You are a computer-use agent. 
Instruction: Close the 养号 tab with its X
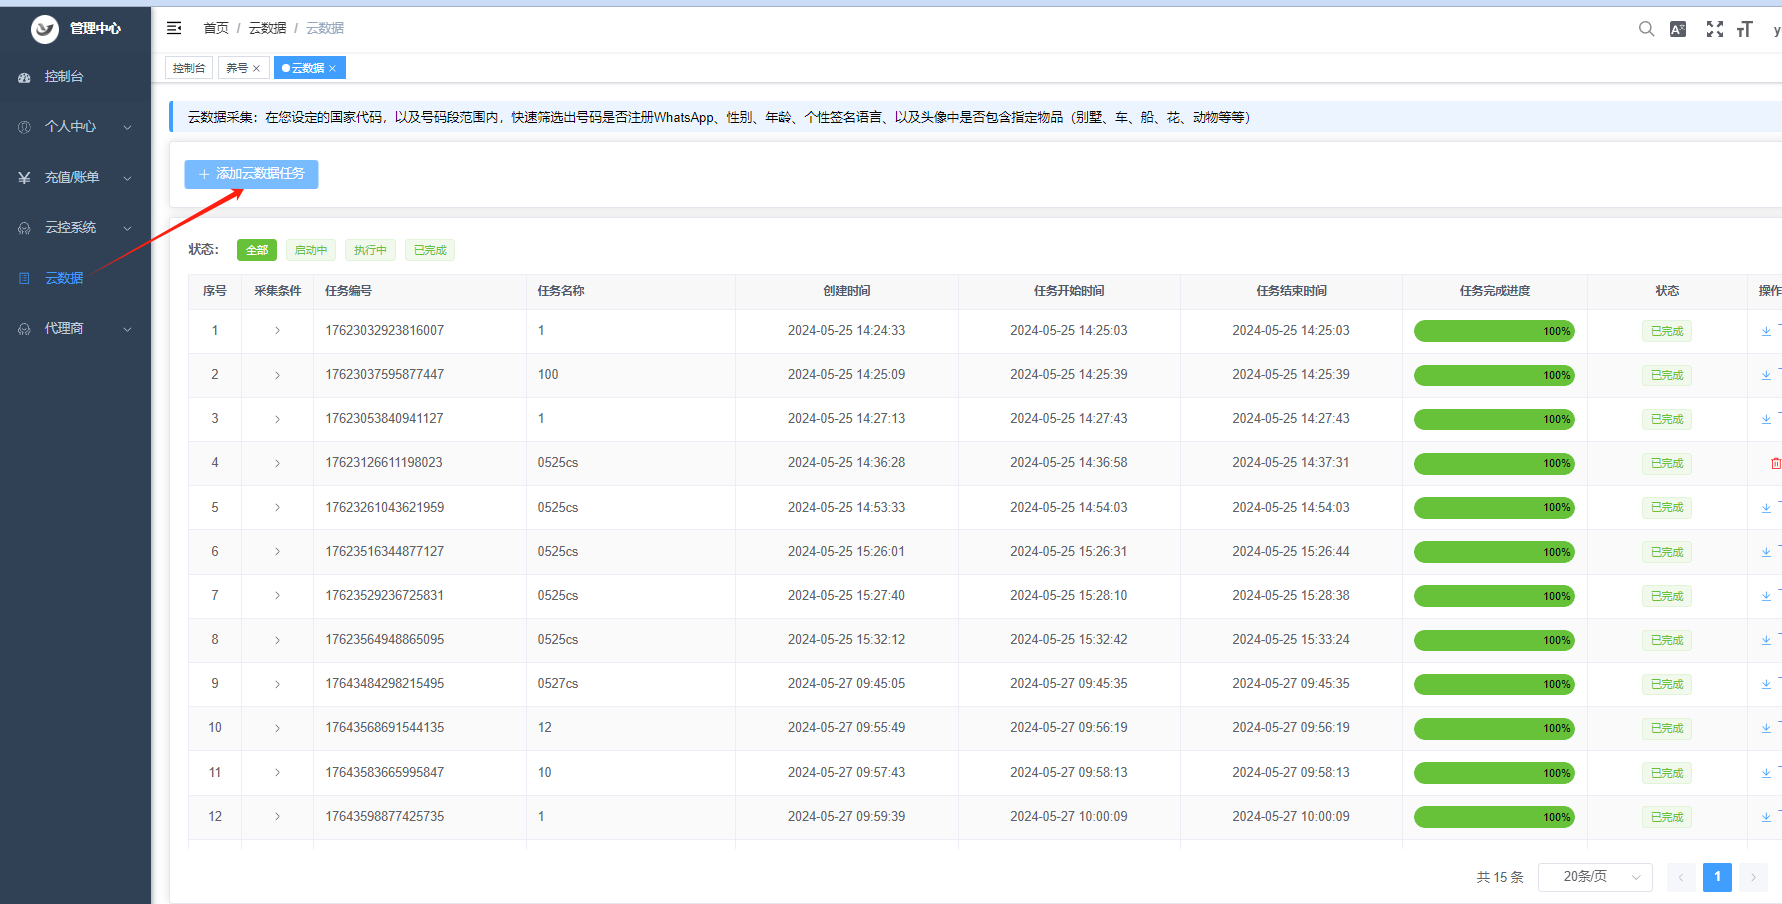(256, 68)
